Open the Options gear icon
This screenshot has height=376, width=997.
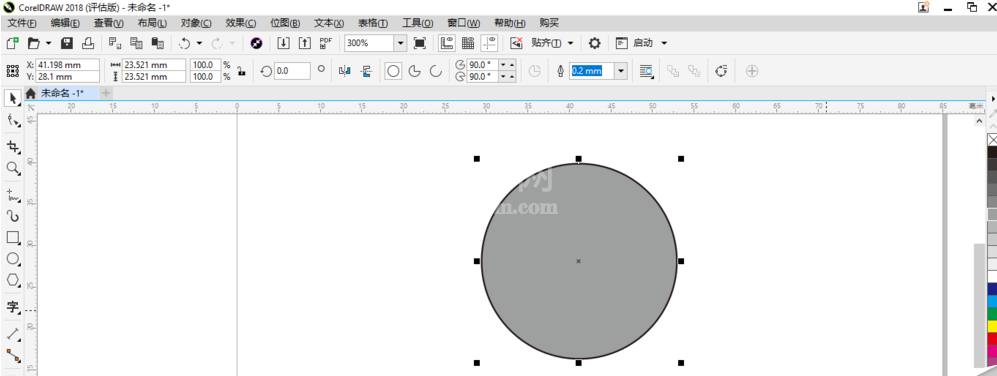pos(595,43)
